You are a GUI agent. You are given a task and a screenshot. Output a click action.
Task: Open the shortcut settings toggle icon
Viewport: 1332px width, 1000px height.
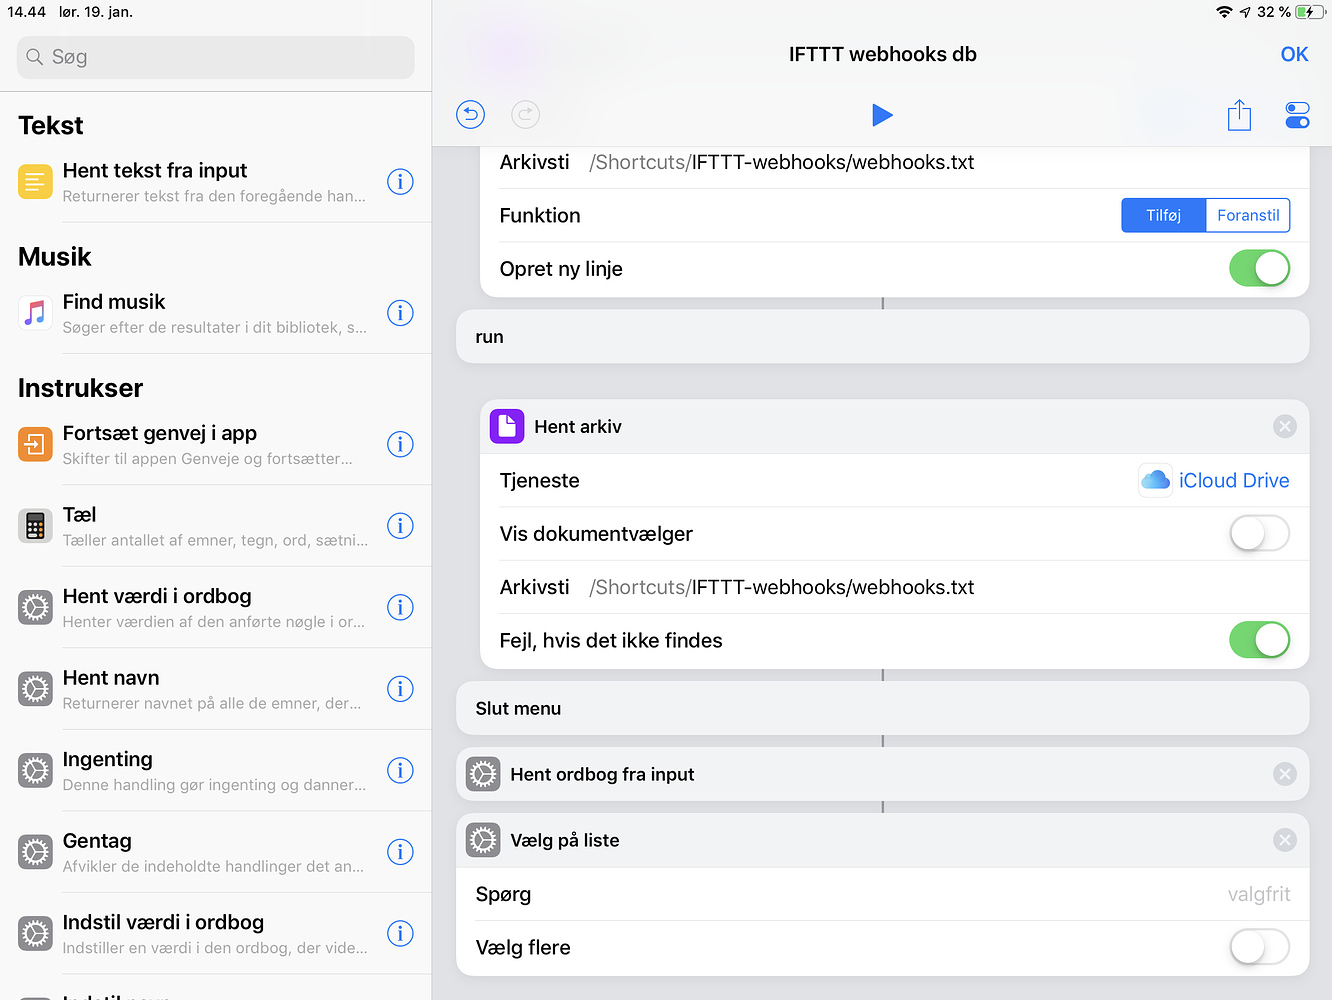(1297, 114)
